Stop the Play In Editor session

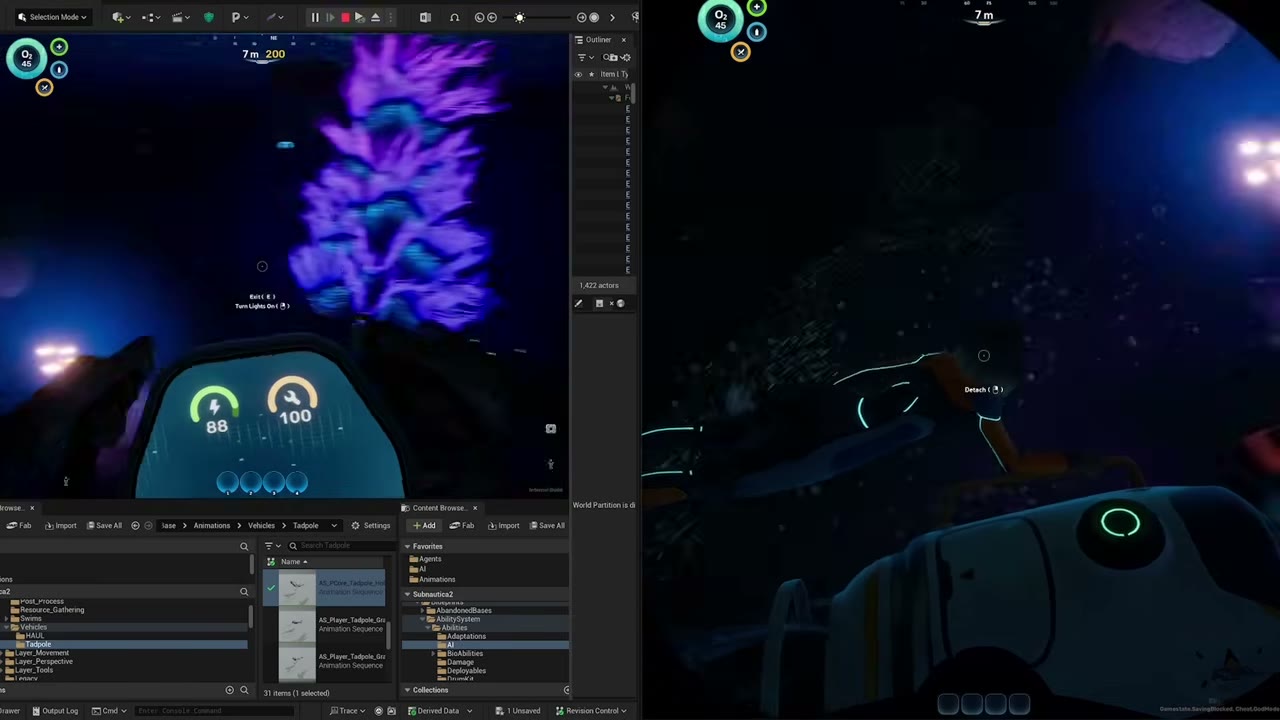coord(344,17)
